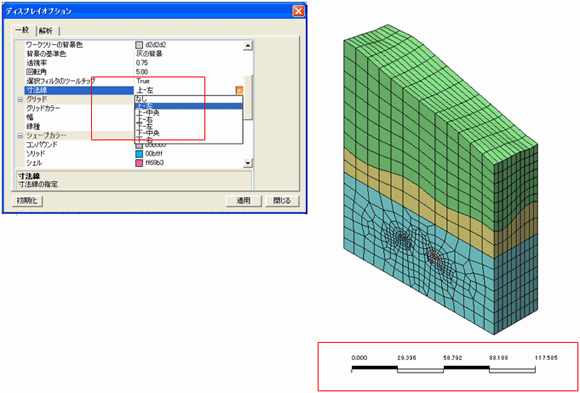This screenshot has width=580, height=393.
Task: Select the 回転角 property row
Action: [x=134, y=72]
